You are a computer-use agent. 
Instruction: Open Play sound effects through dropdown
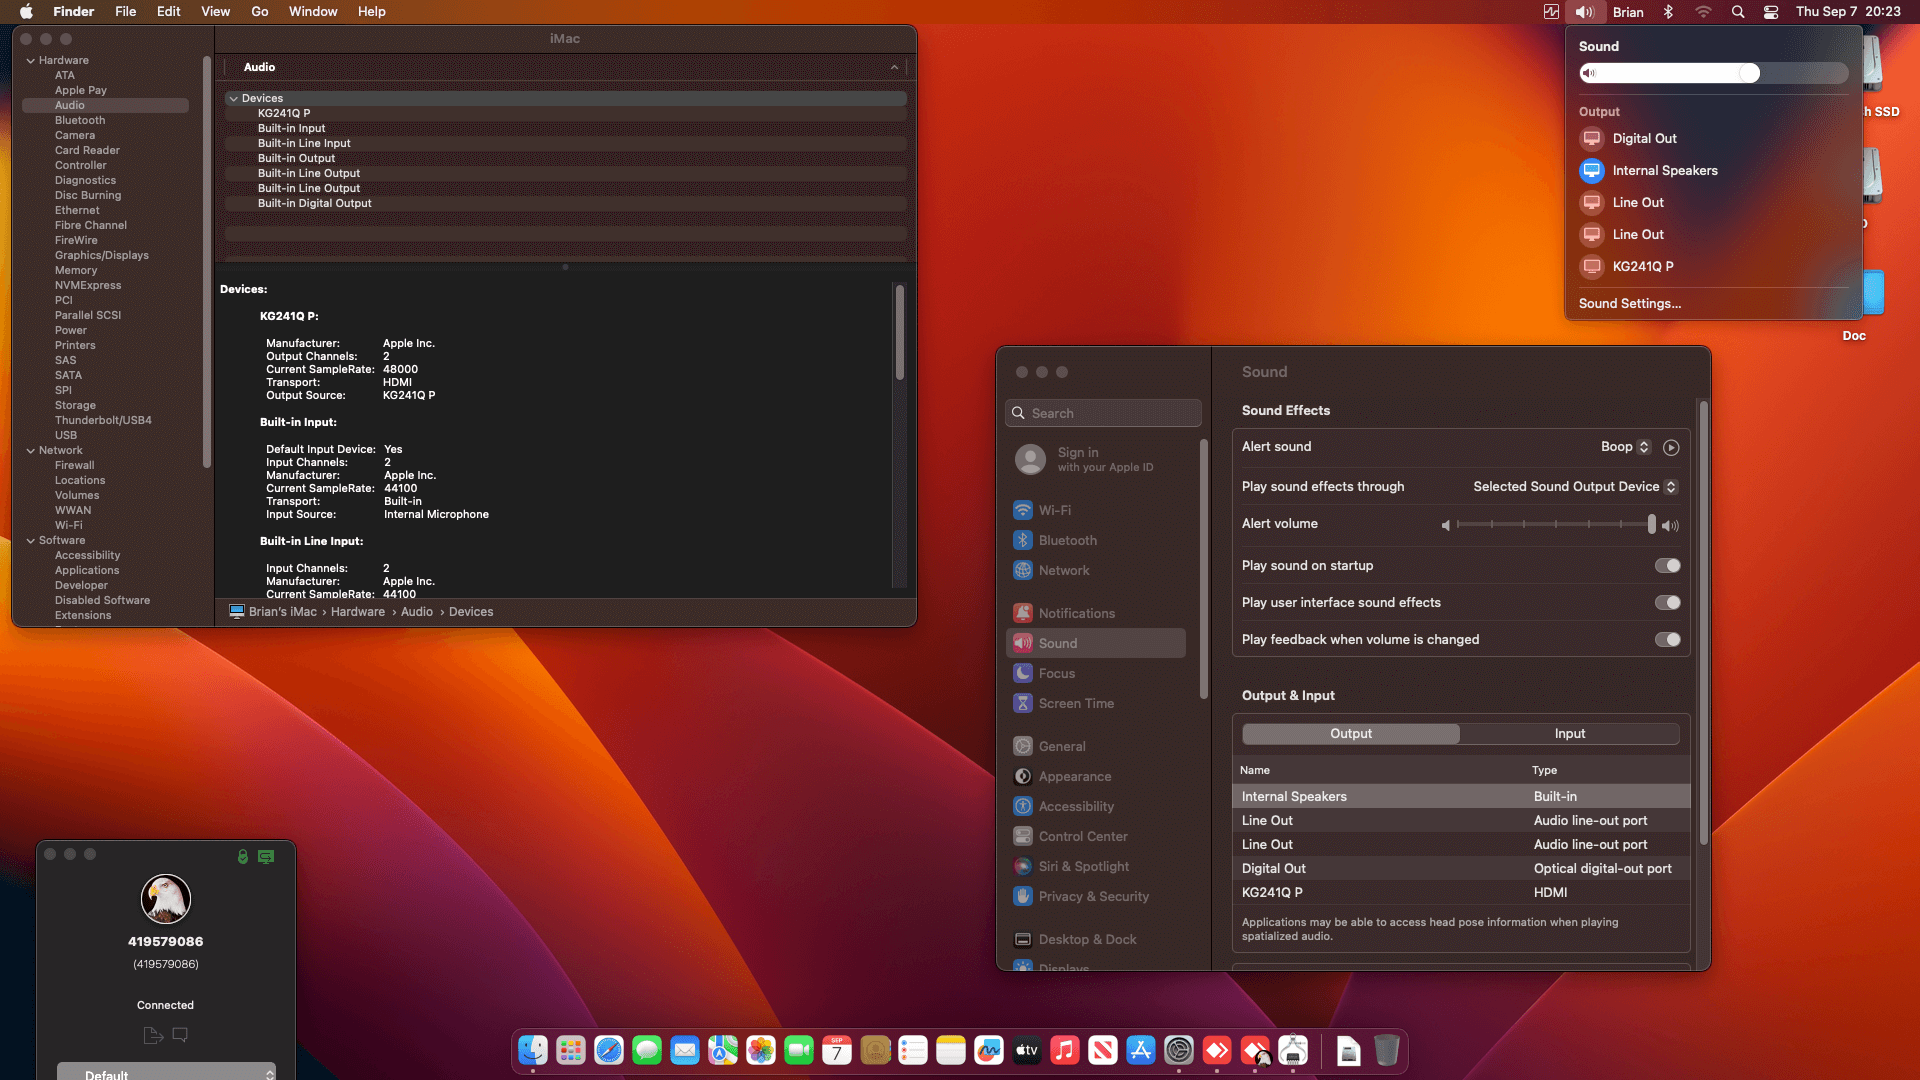1575,487
